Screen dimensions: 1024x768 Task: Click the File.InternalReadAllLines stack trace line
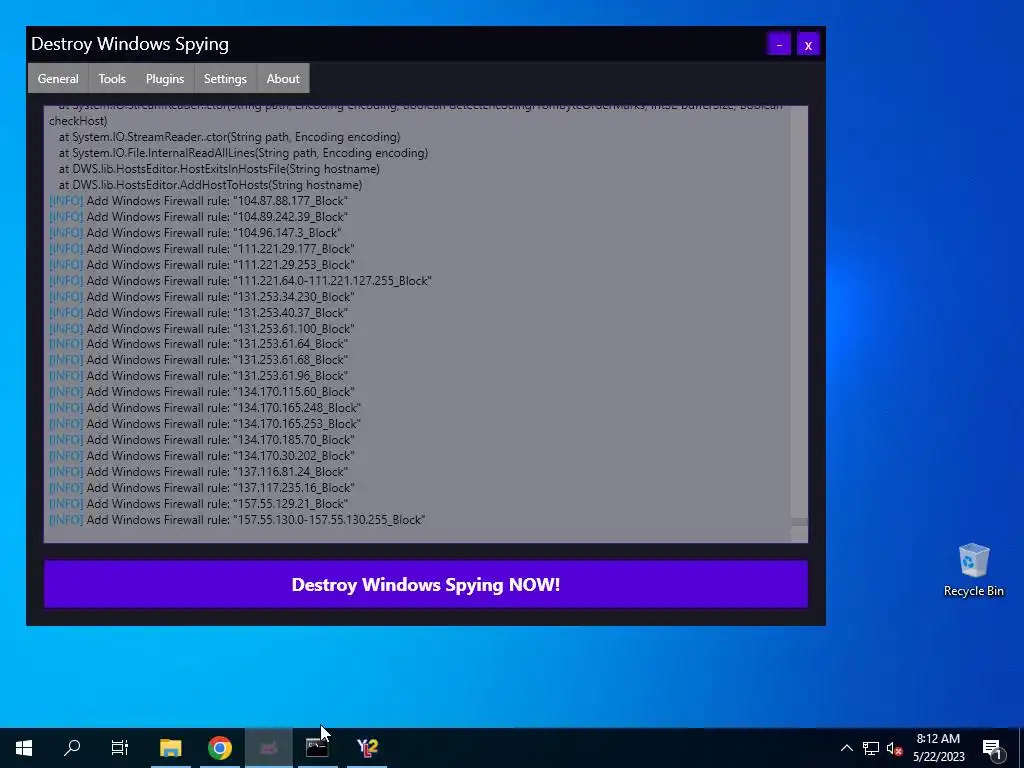click(243, 153)
